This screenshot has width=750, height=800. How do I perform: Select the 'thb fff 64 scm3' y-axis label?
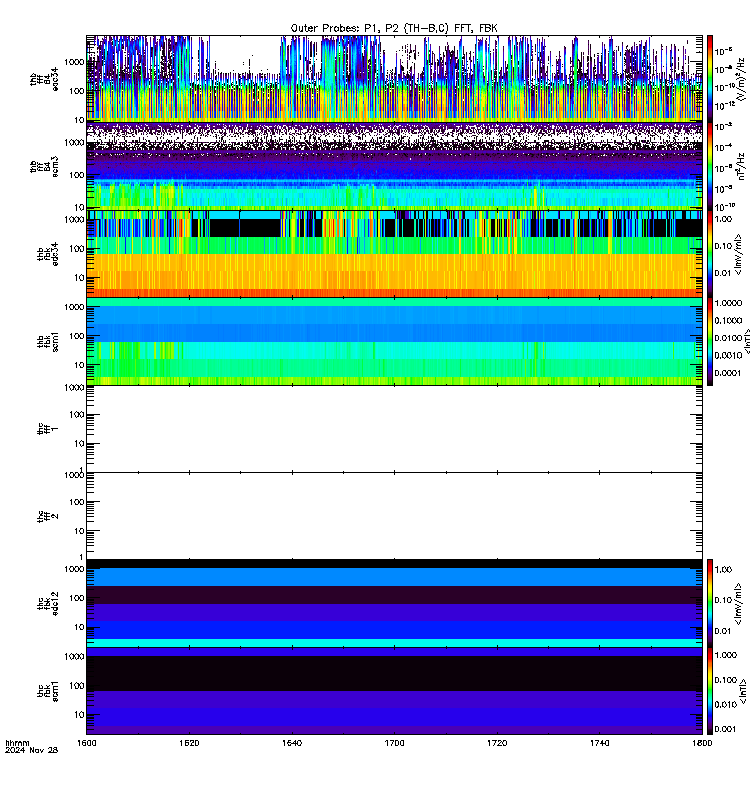tap(45, 166)
